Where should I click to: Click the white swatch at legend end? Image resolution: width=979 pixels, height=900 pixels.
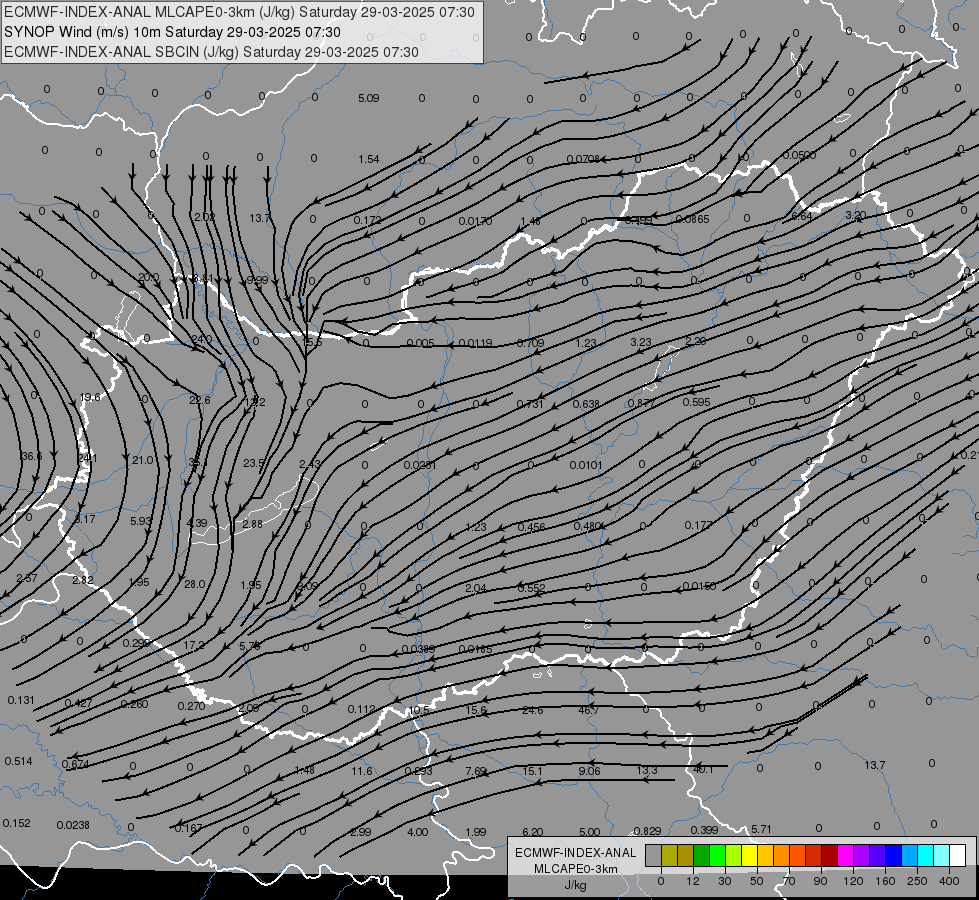click(957, 855)
